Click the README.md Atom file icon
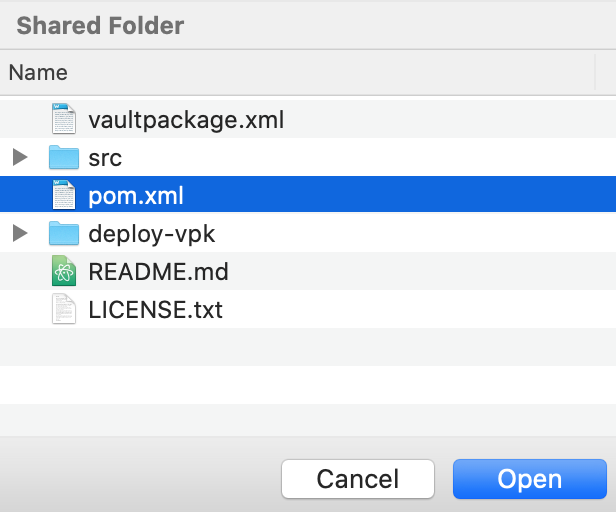The height and width of the screenshot is (512, 616). (x=64, y=271)
